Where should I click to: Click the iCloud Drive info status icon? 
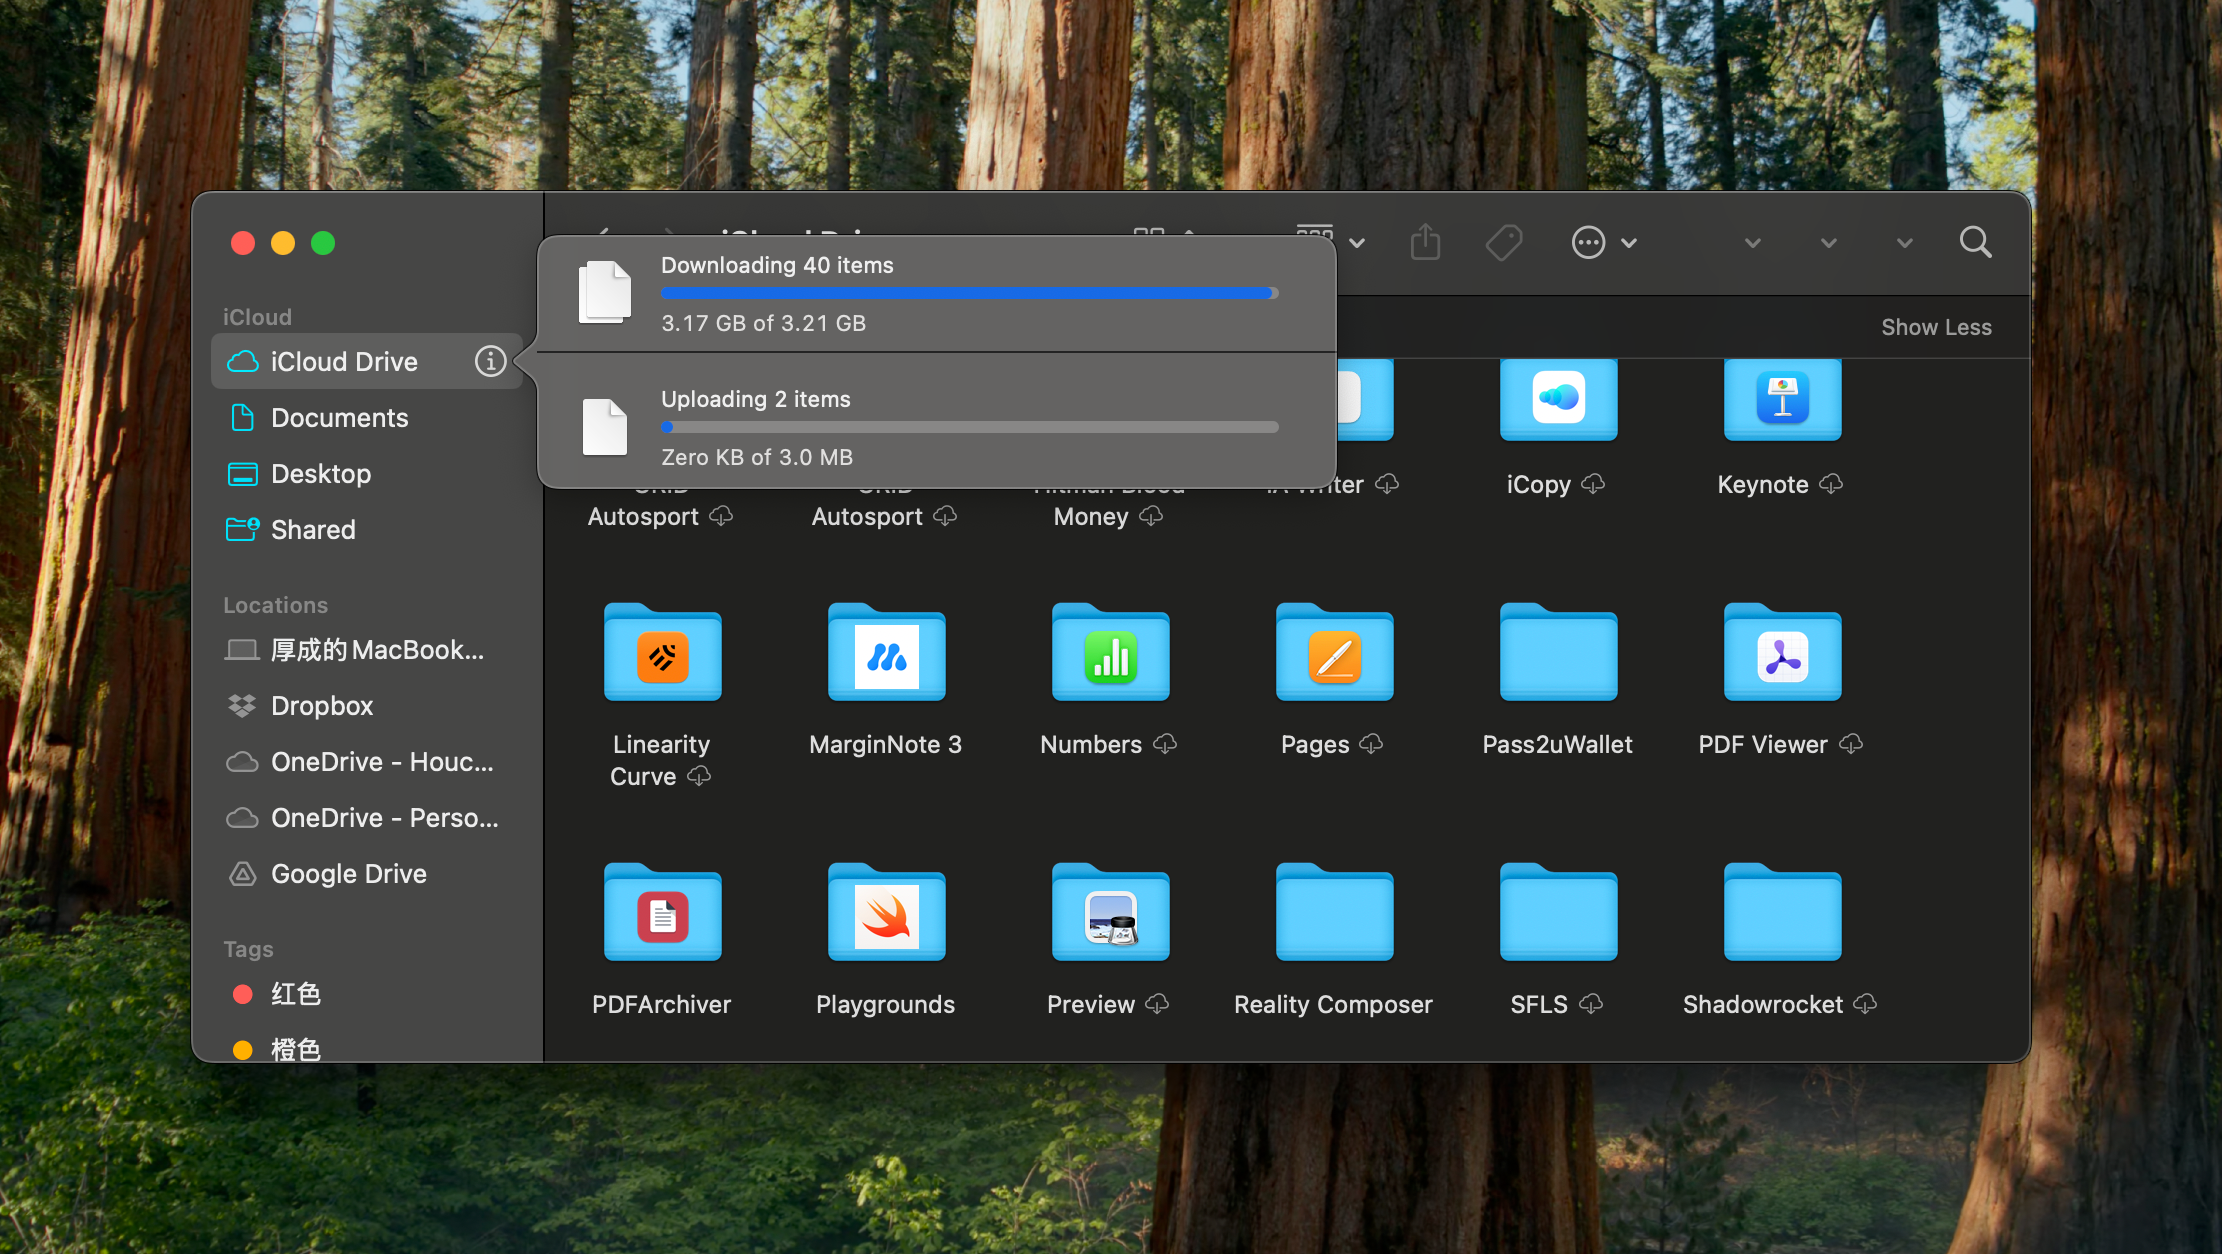[x=489, y=361]
